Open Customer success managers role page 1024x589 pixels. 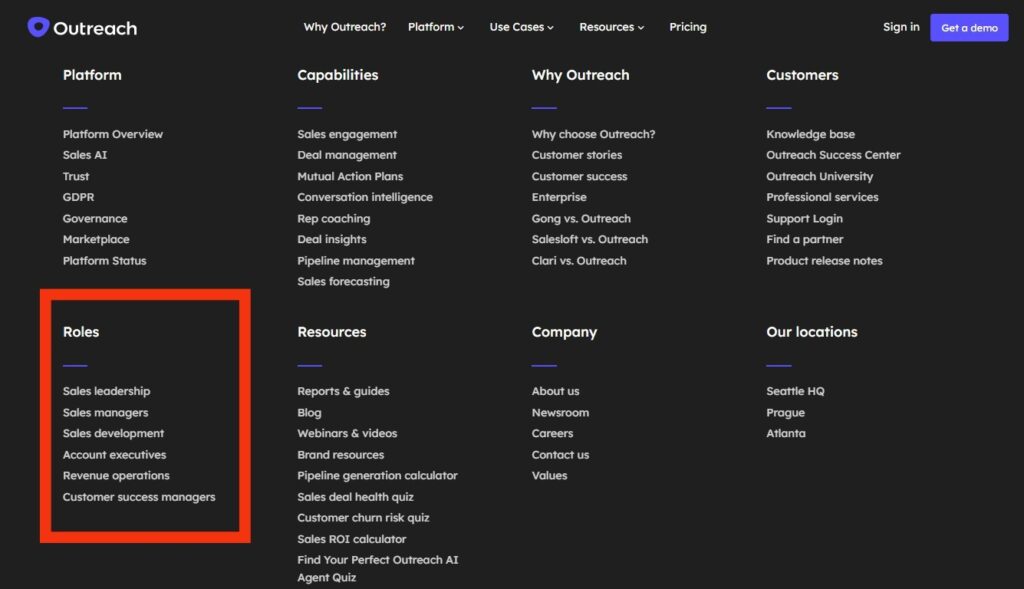[x=139, y=497]
